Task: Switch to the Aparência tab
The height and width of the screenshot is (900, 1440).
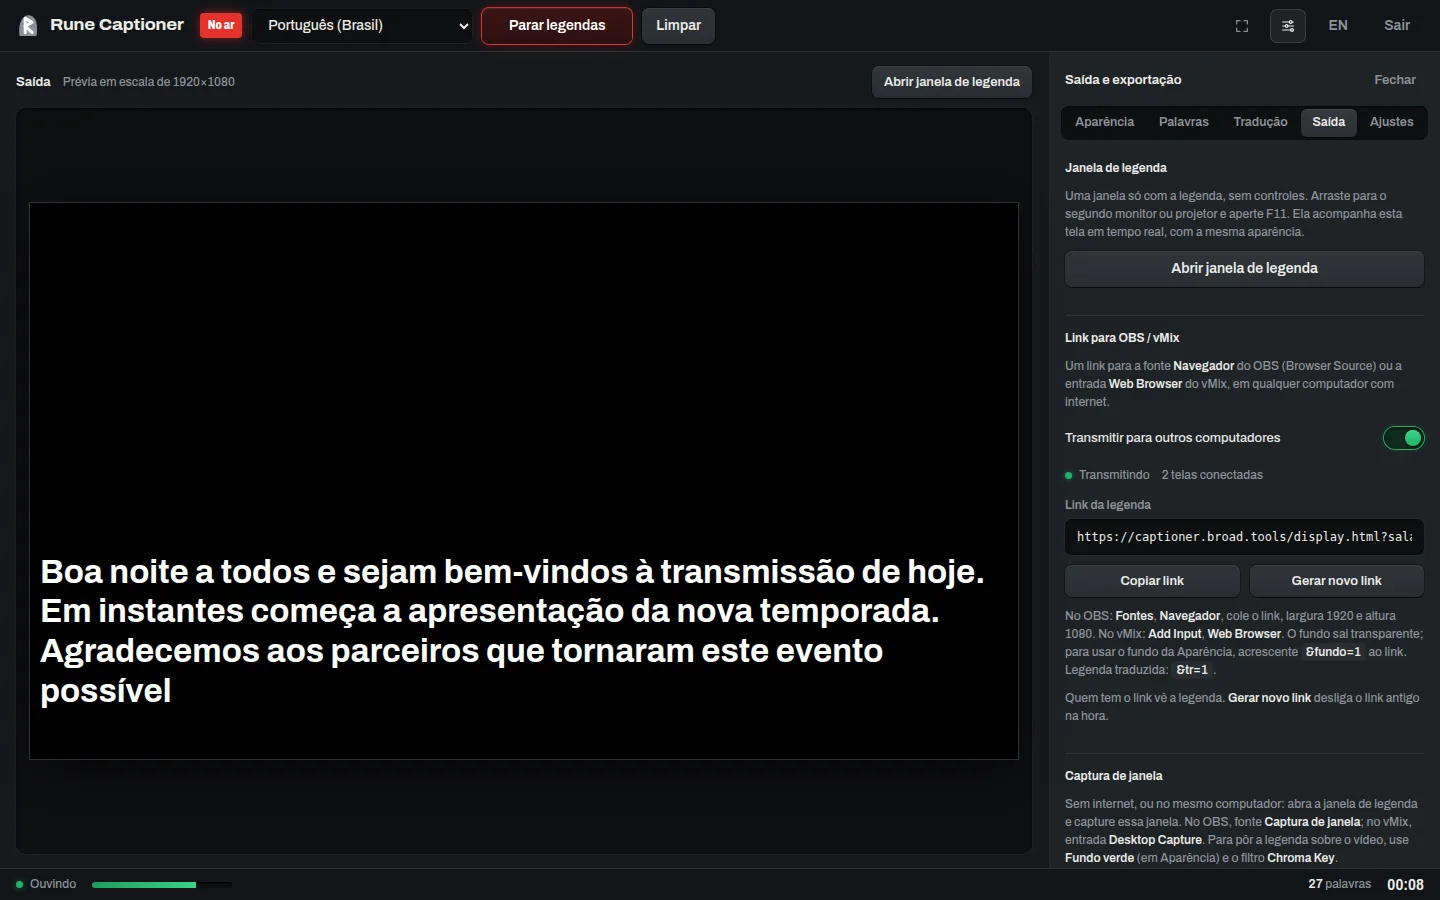Action: 1104,122
